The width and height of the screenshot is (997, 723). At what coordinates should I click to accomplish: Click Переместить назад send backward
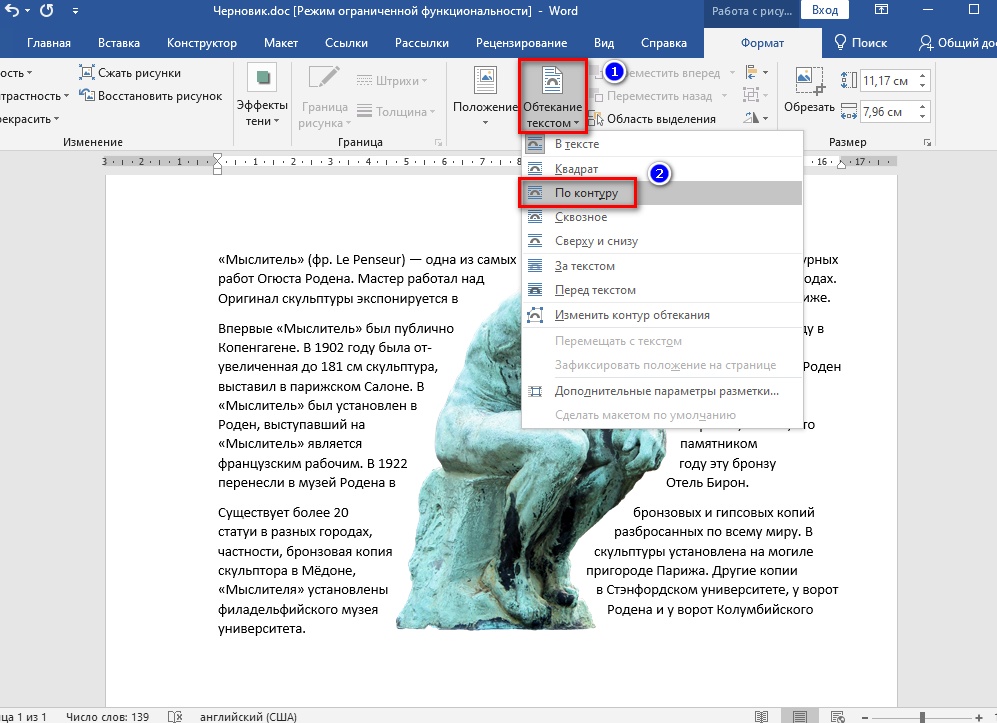pos(658,96)
